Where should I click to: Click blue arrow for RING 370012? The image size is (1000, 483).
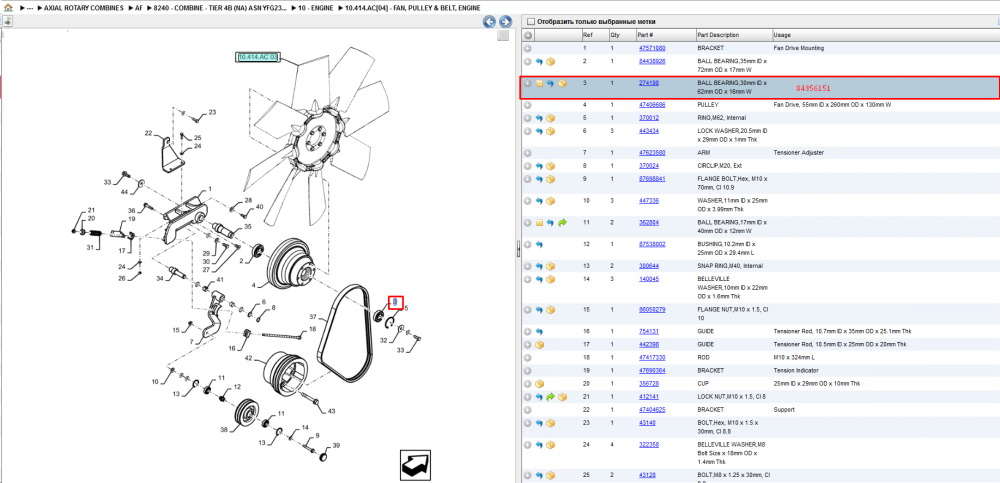click(x=539, y=118)
